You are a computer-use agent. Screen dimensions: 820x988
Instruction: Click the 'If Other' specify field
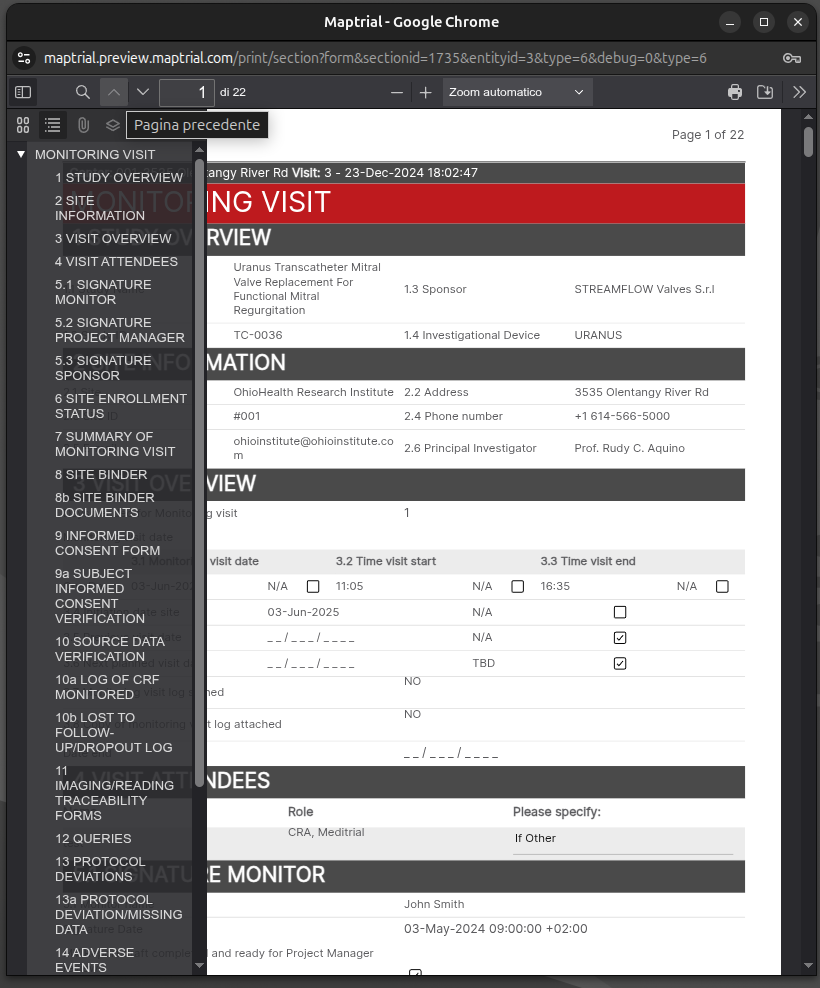(x=623, y=839)
